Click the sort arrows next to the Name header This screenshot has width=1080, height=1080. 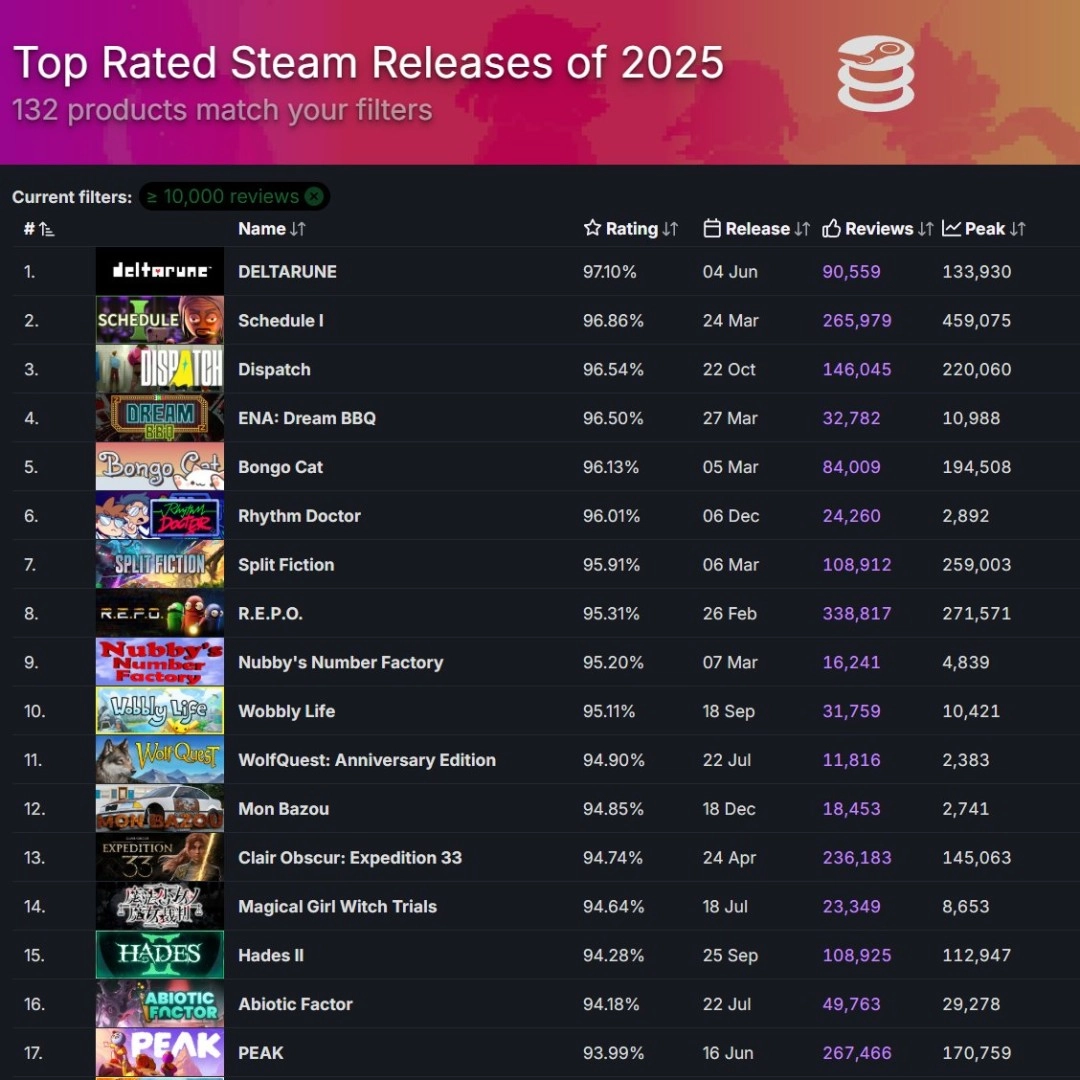tap(299, 228)
